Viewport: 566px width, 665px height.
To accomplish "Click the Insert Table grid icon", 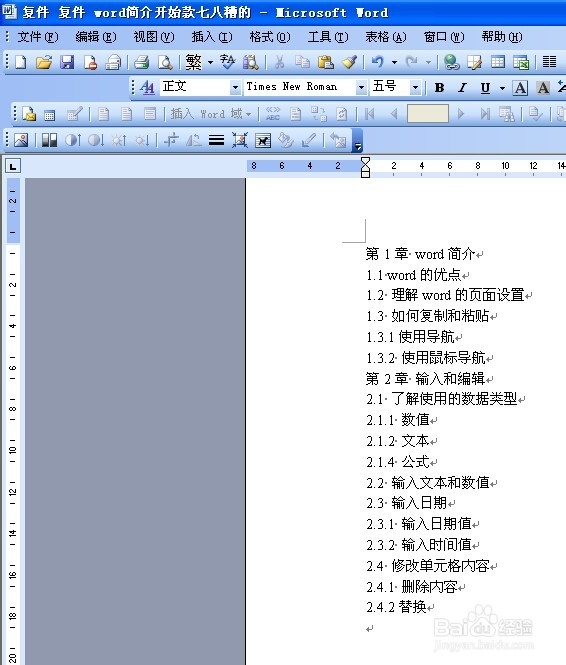I will click(498, 62).
